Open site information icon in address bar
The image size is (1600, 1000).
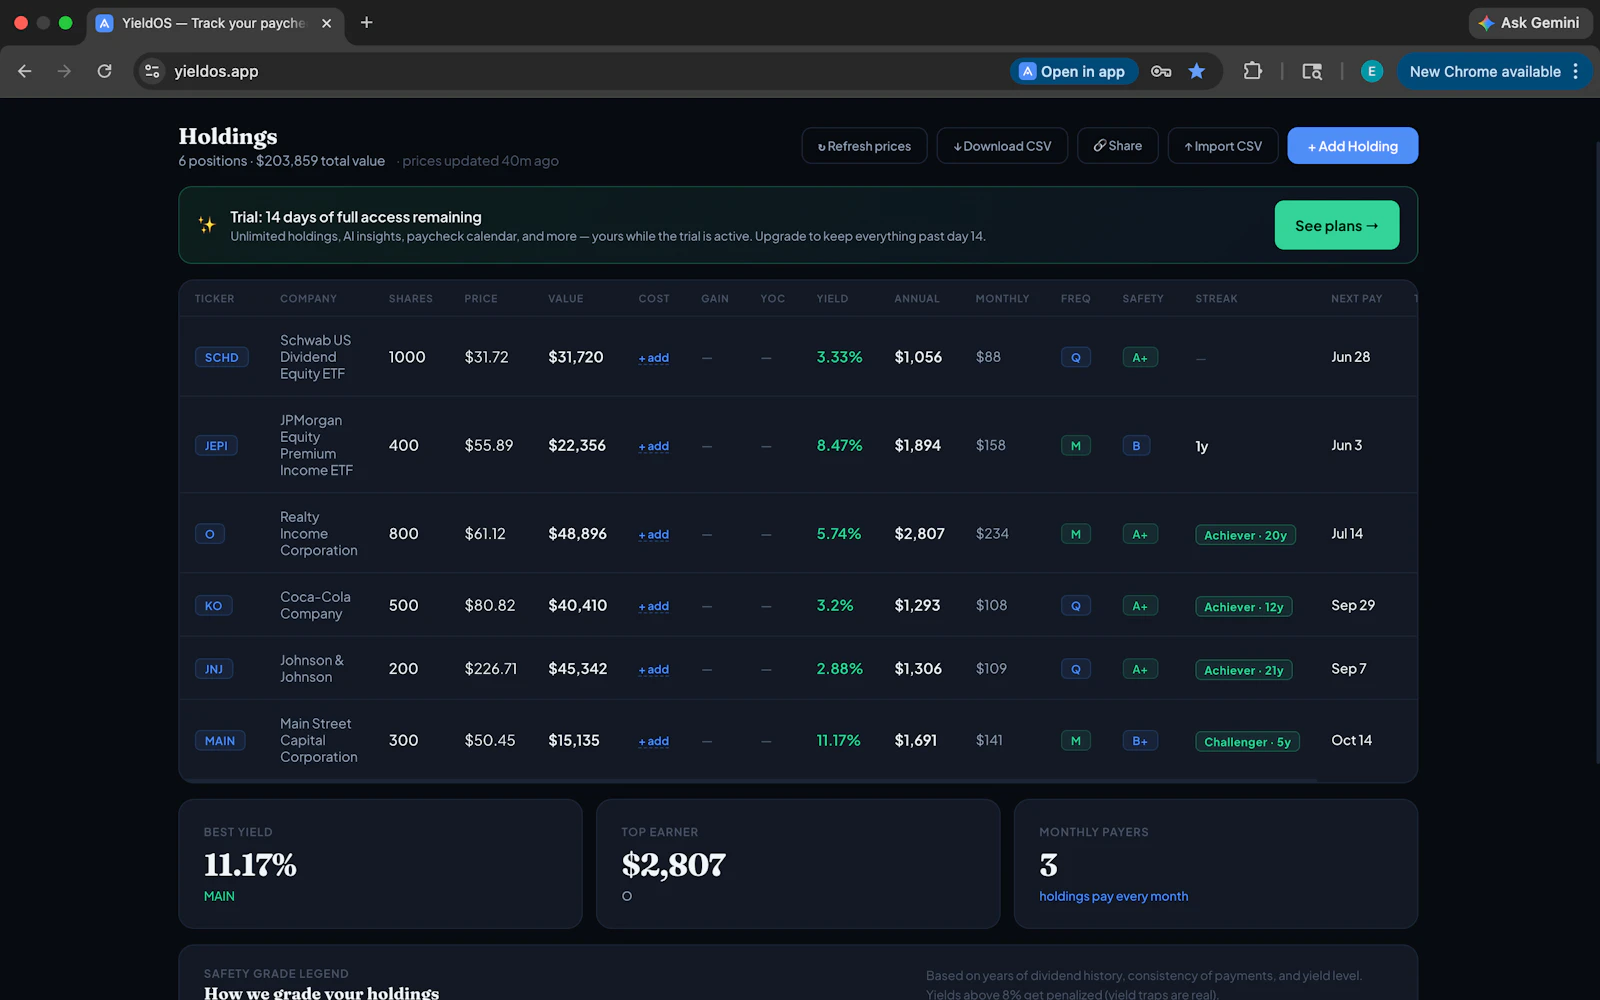[x=152, y=71]
